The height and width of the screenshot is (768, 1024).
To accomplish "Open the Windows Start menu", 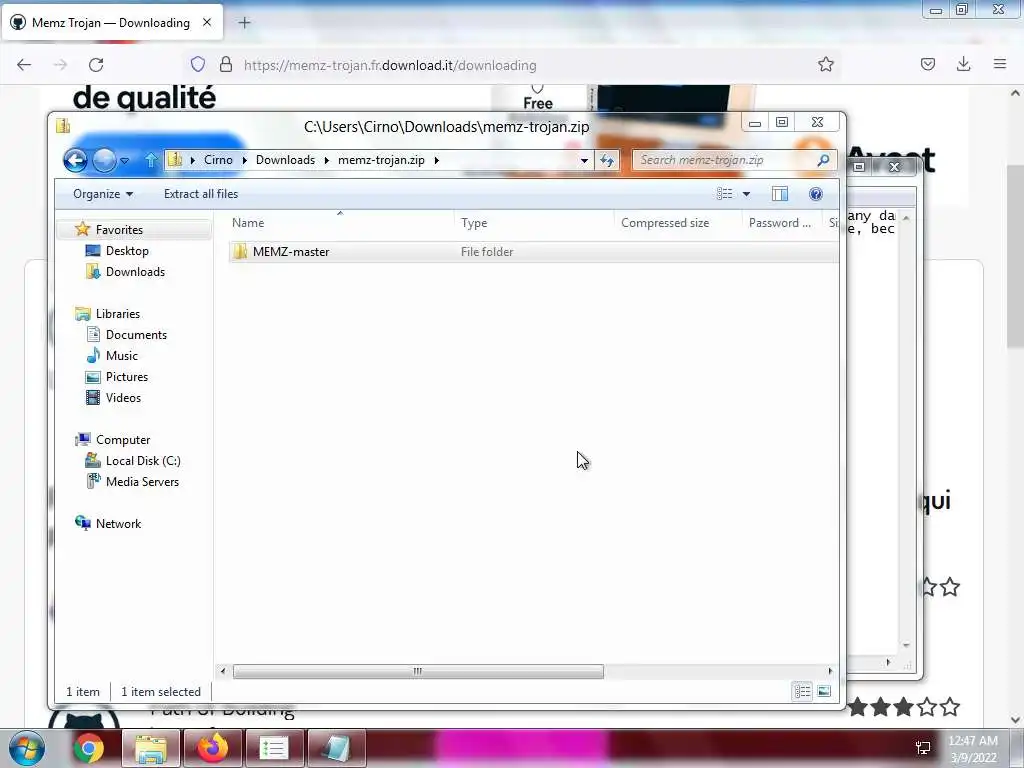I will point(26,748).
